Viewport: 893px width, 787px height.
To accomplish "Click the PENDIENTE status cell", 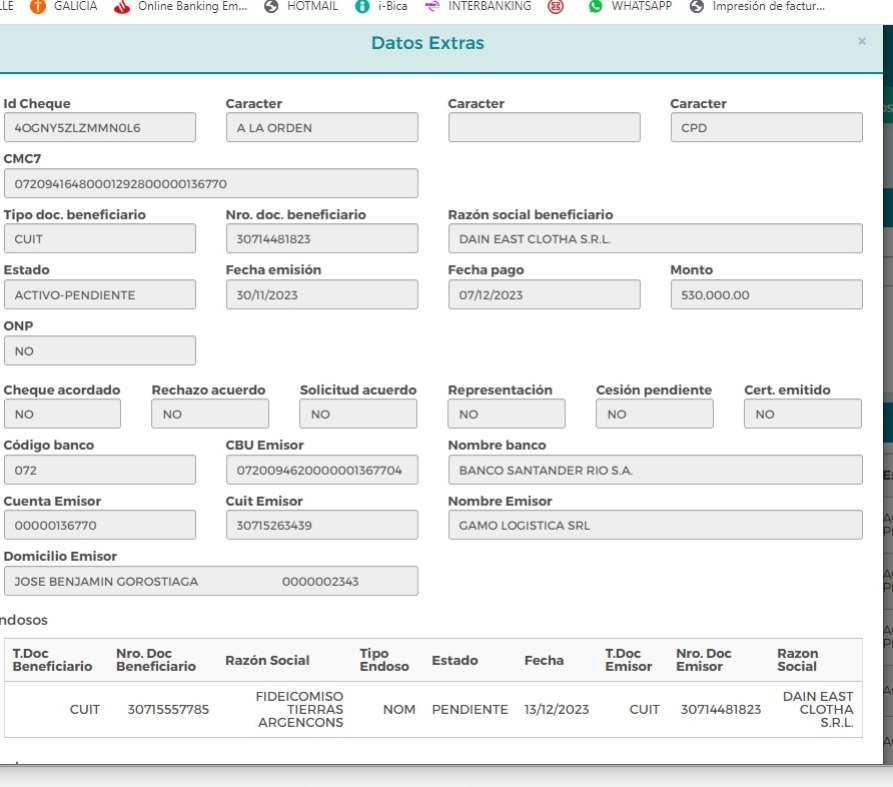I will 470,710.
